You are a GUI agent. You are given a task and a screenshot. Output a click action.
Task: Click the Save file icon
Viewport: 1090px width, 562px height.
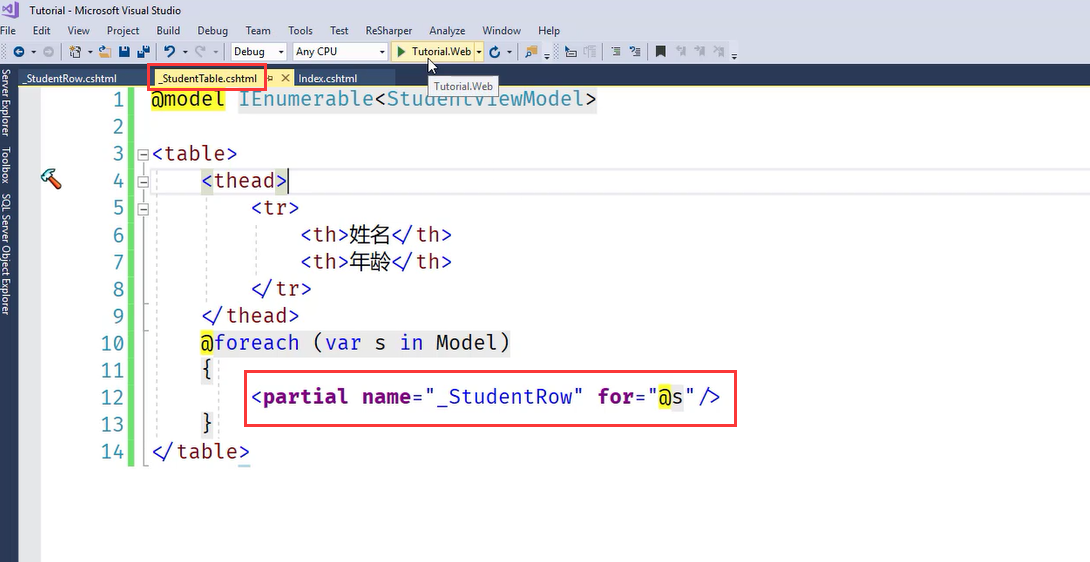click(x=124, y=51)
